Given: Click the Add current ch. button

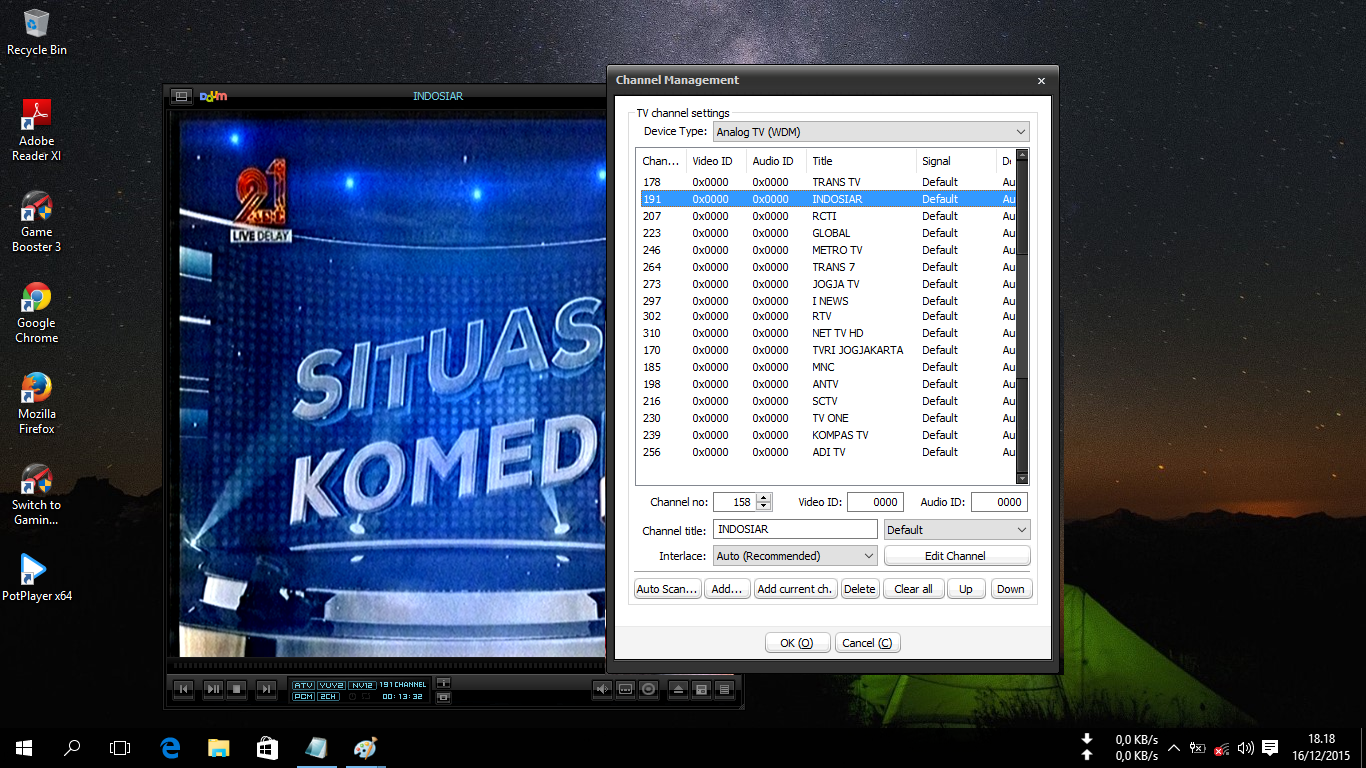Looking at the screenshot, I should click(x=795, y=589).
